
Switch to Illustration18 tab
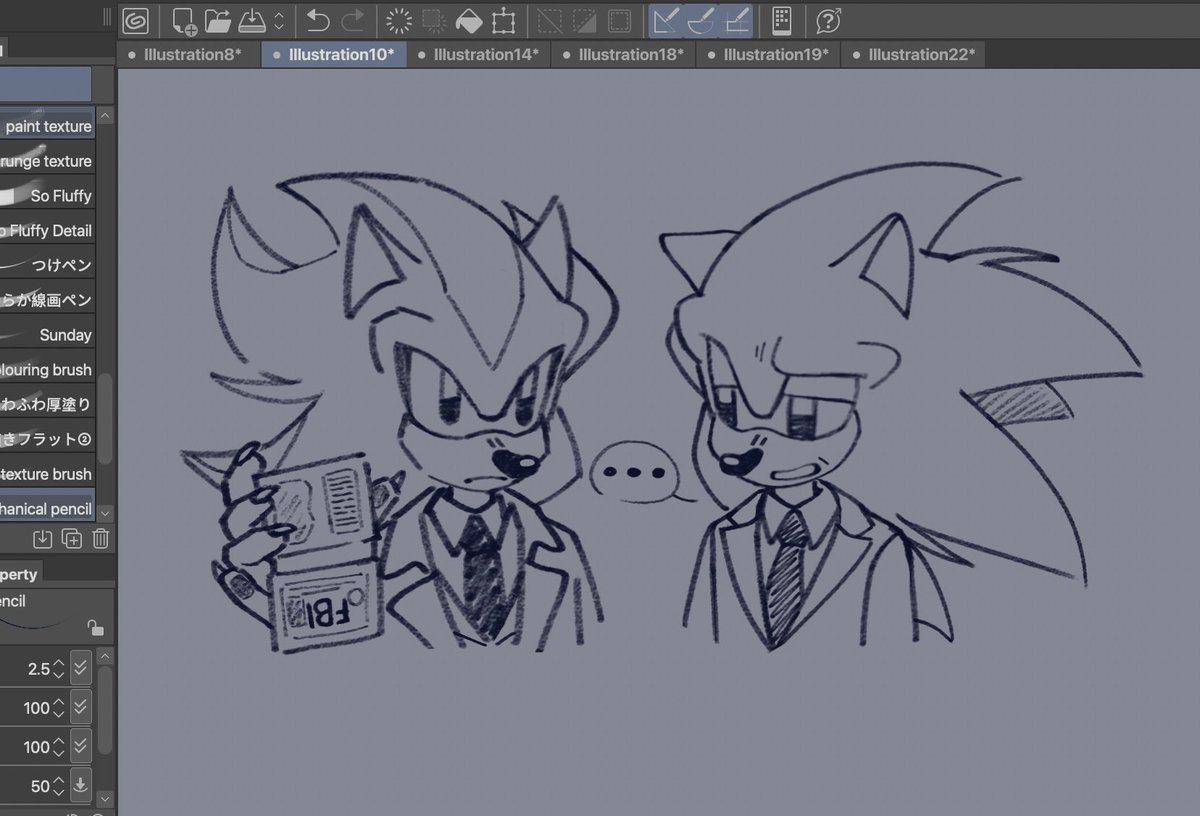click(624, 55)
